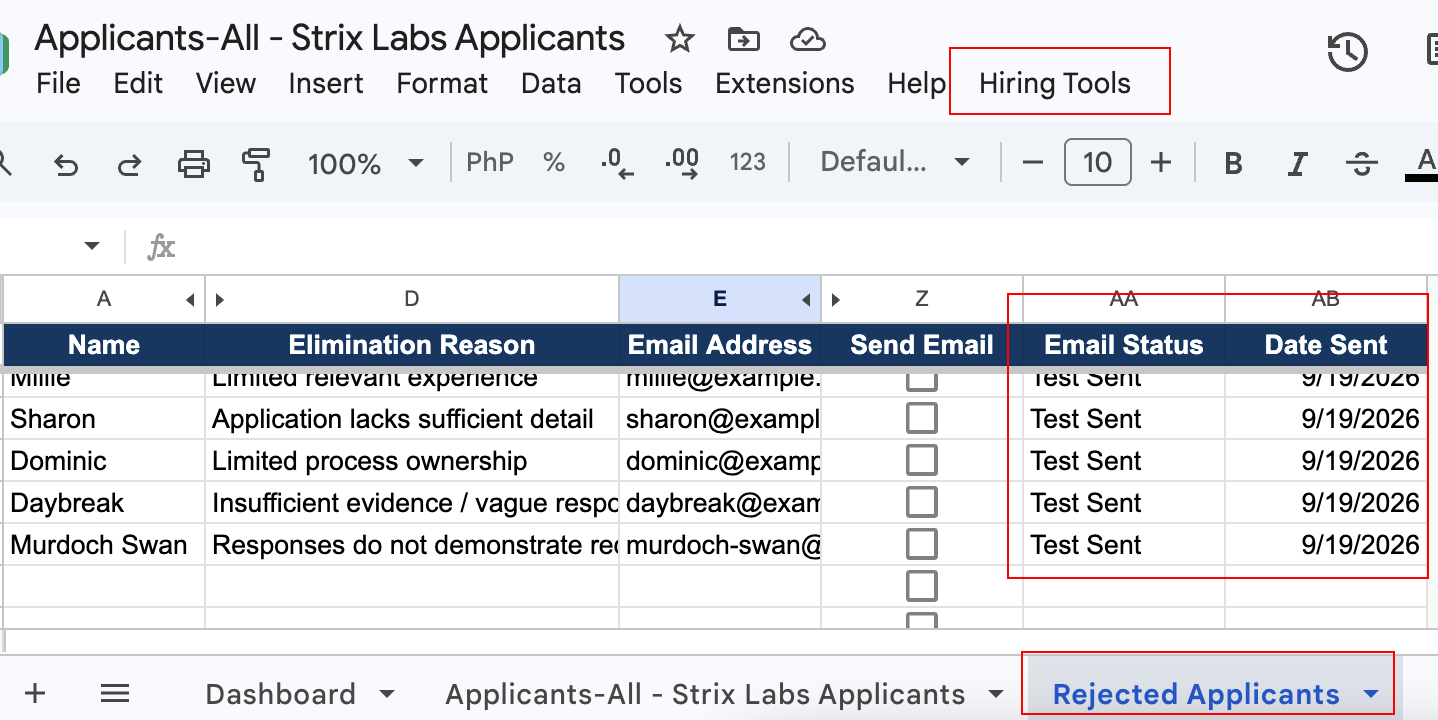
Task: Expand hidden columns before column Z
Action: coord(836,299)
